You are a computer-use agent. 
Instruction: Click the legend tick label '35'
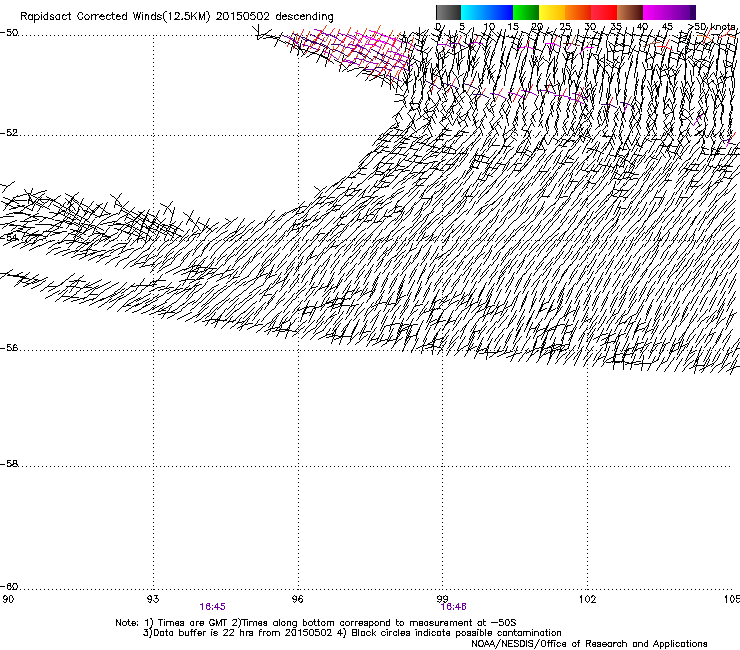tap(616, 27)
